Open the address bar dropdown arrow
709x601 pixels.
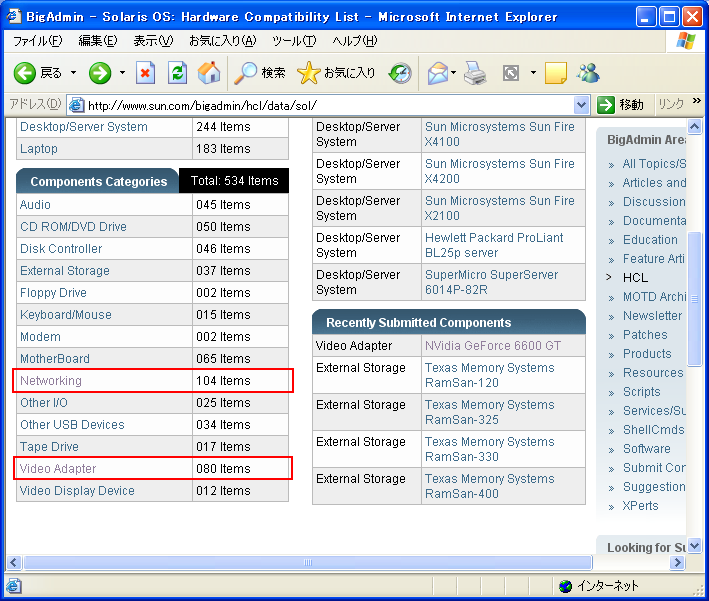pyautogui.click(x=581, y=105)
